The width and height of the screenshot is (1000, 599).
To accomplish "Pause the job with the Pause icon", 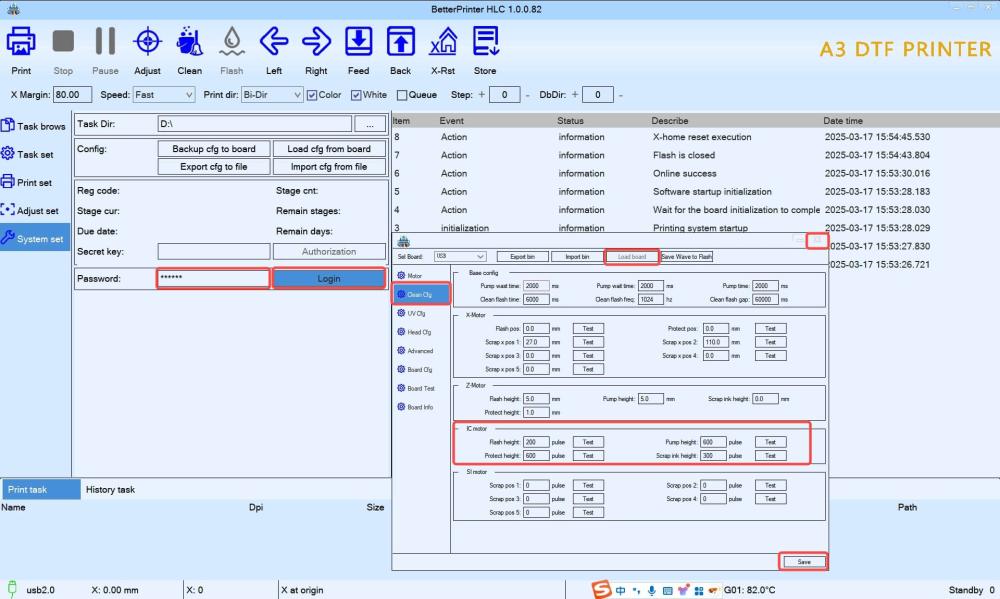I will pos(105,42).
